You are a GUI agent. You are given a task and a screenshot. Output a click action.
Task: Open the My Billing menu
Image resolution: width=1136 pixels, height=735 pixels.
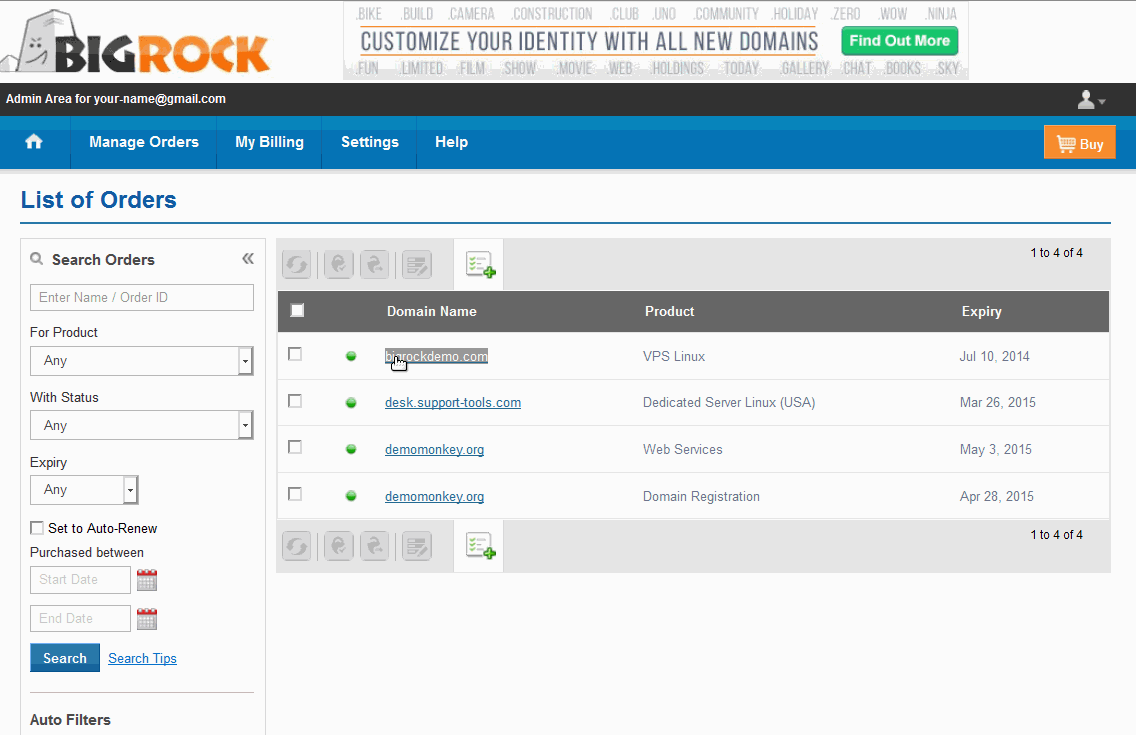pos(270,142)
